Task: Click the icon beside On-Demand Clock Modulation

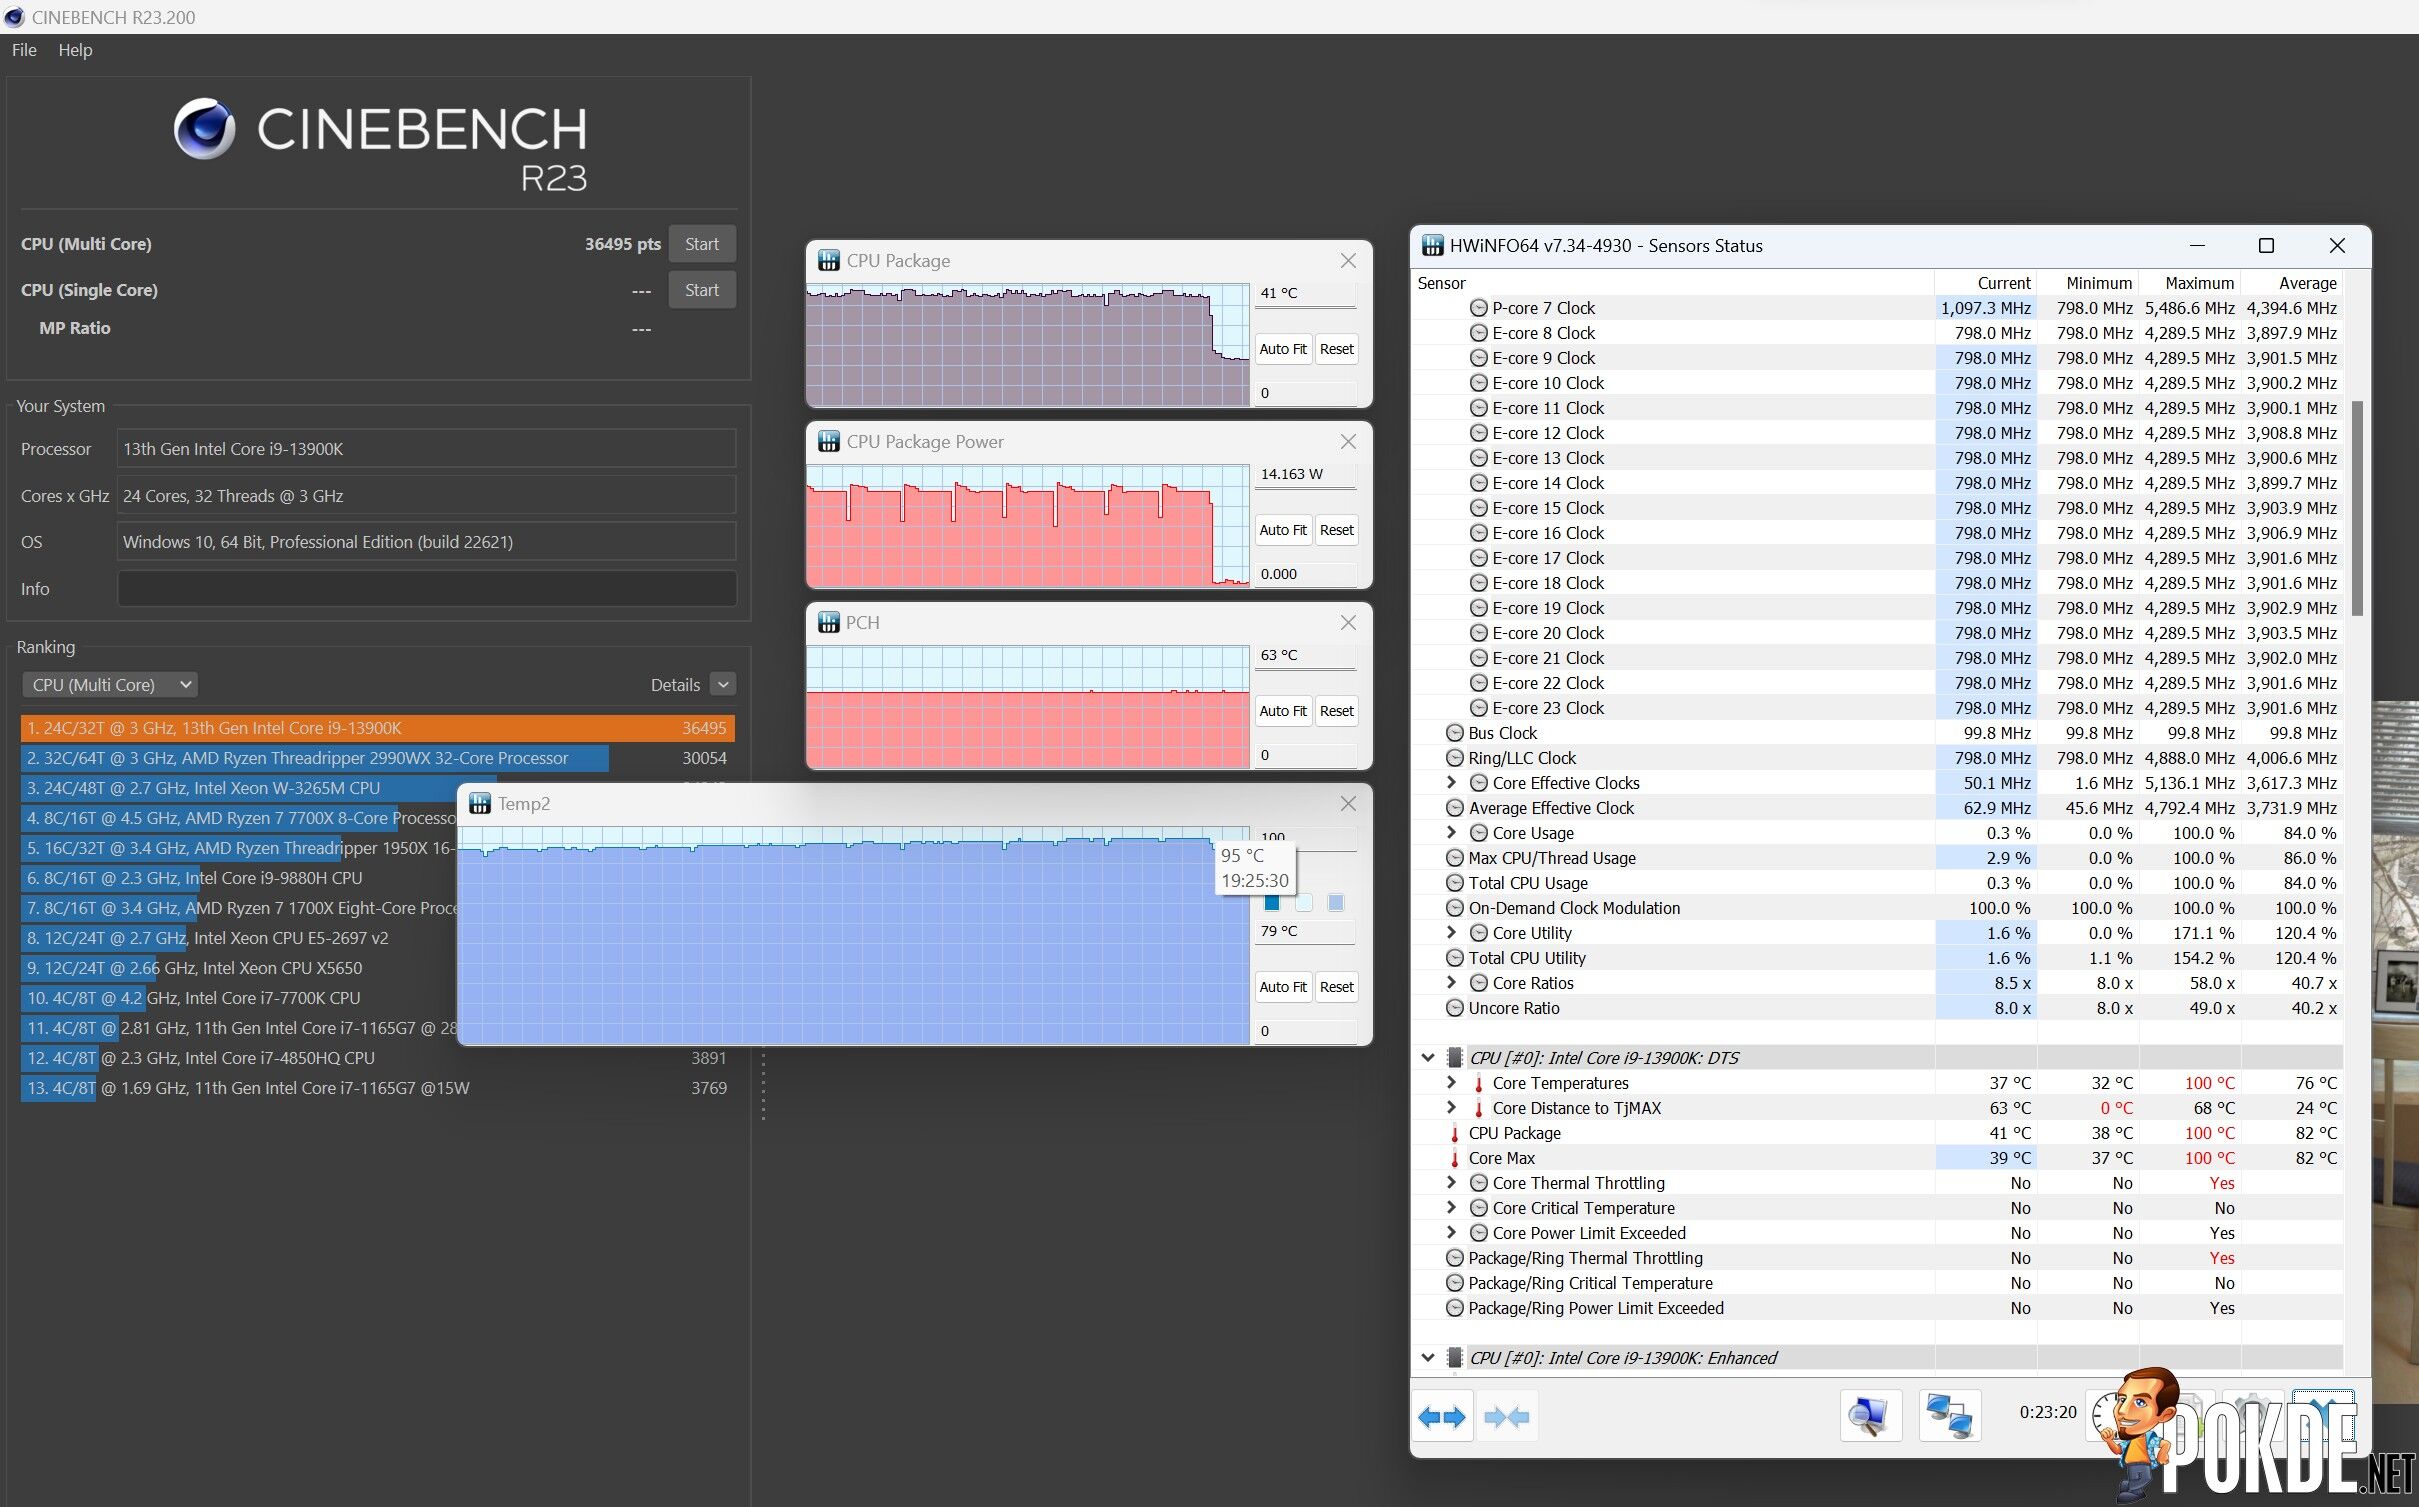Action: (x=1455, y=908)
